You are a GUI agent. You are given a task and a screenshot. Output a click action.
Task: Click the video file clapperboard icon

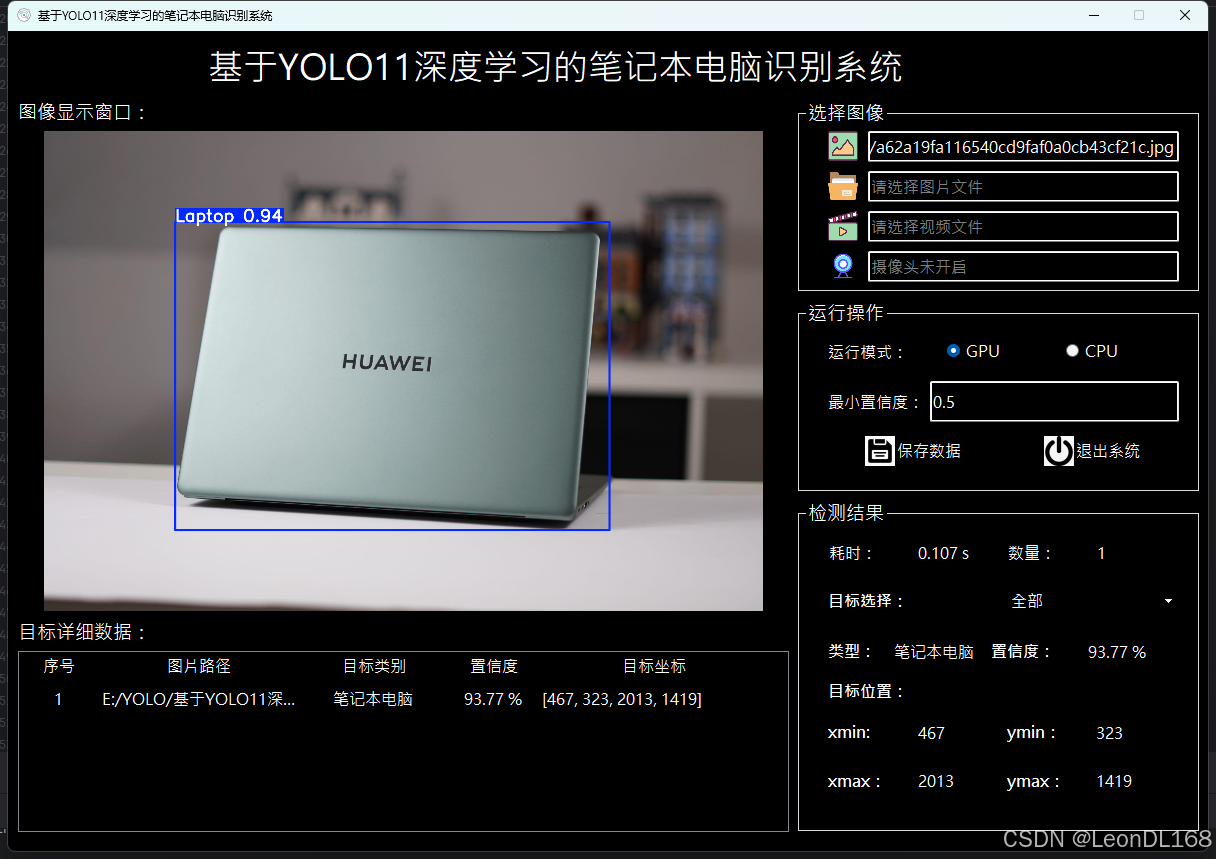[x=843, y=226]
